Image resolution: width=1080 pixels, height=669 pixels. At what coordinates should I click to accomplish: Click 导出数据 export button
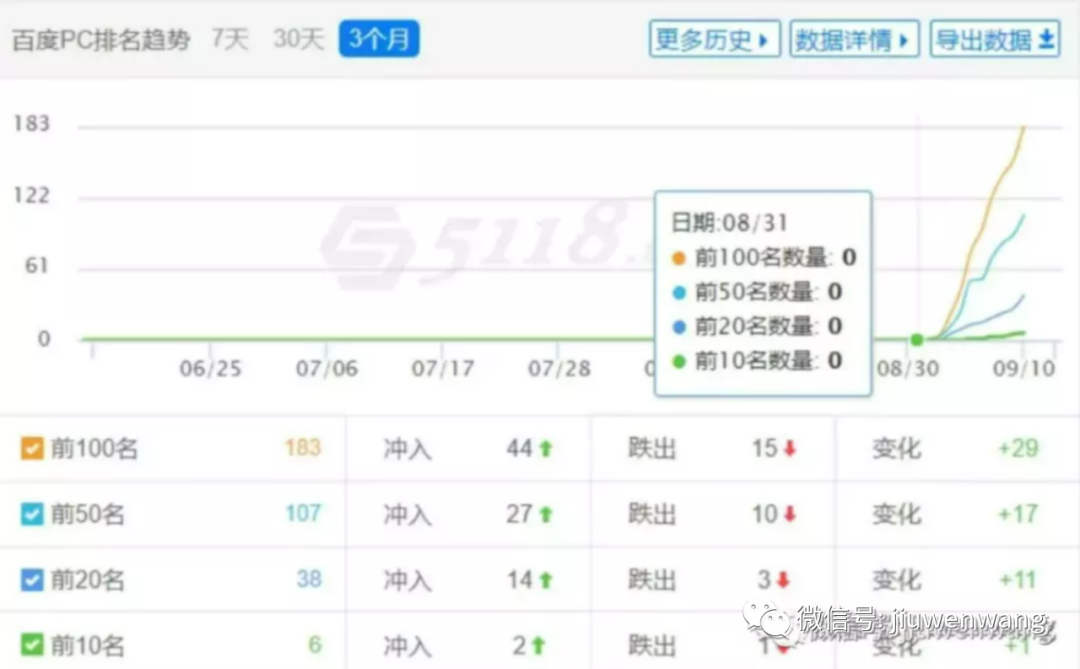click(x=995, y=39)
